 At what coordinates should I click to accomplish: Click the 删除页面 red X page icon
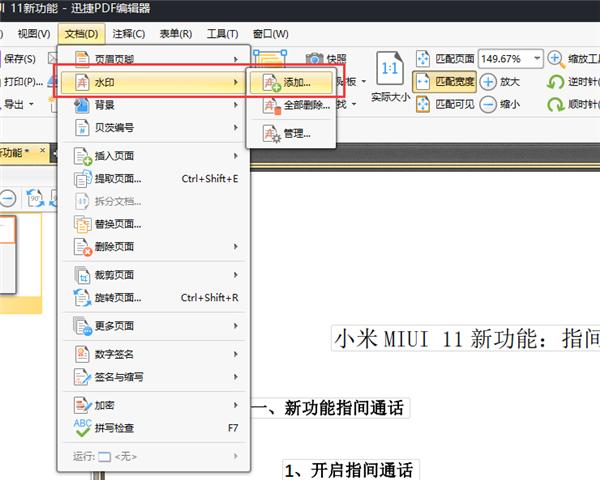tap(83, 247)
